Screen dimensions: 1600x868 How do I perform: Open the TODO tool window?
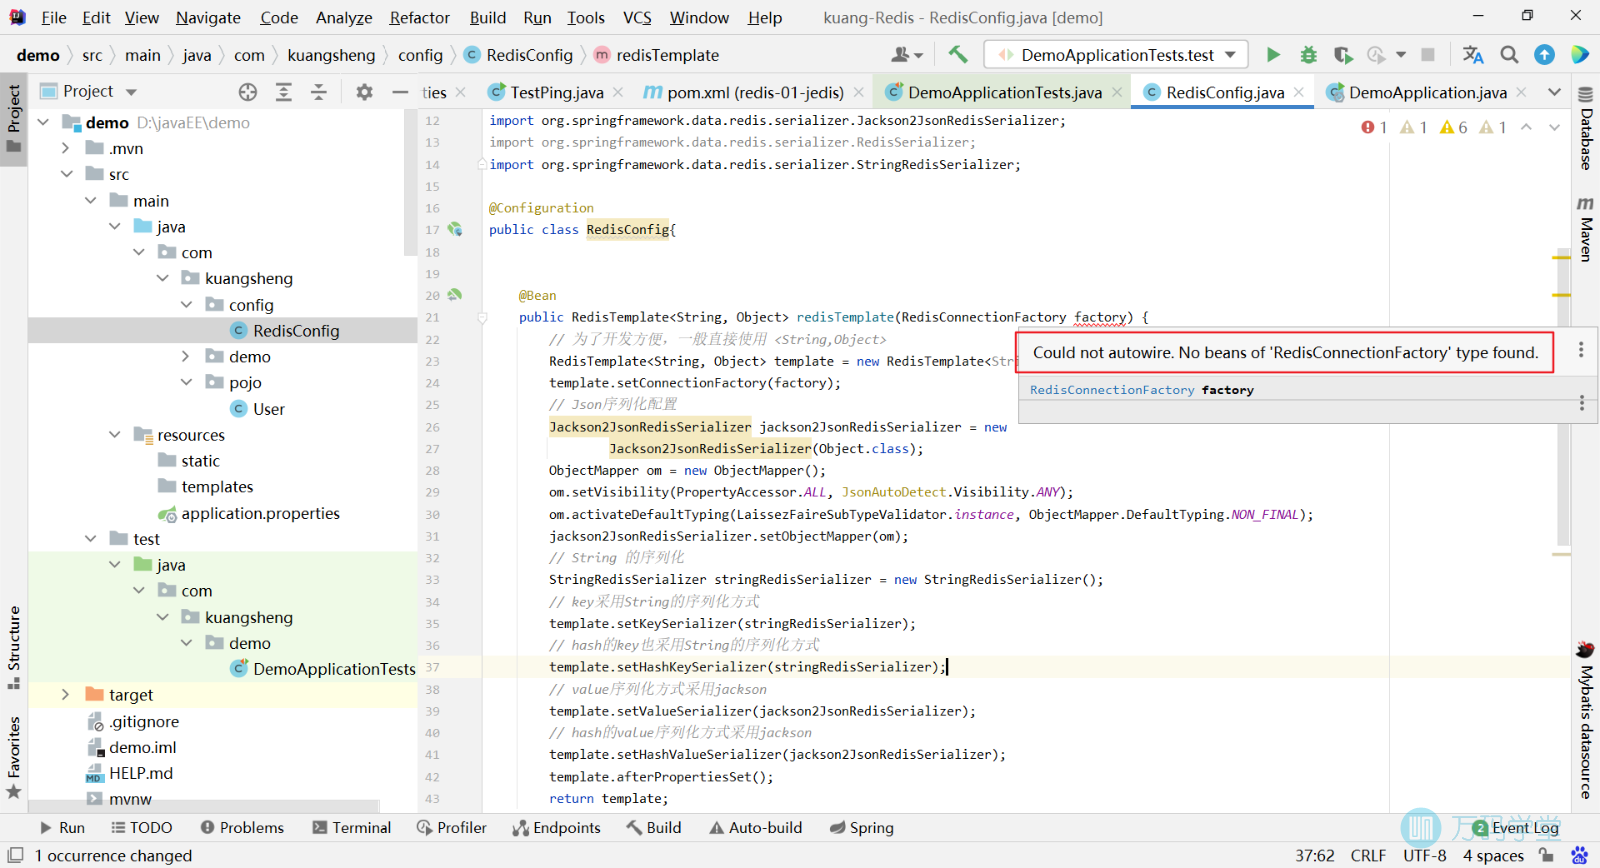141,827
